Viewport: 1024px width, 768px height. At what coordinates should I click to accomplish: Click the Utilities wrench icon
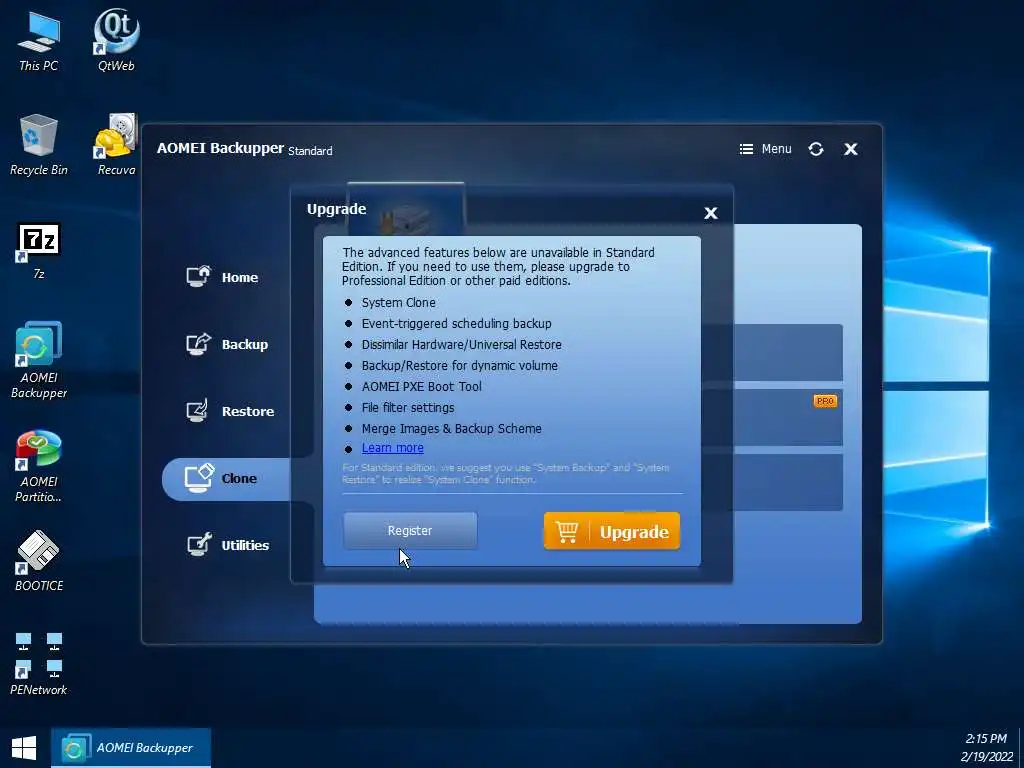click(199, 545)
